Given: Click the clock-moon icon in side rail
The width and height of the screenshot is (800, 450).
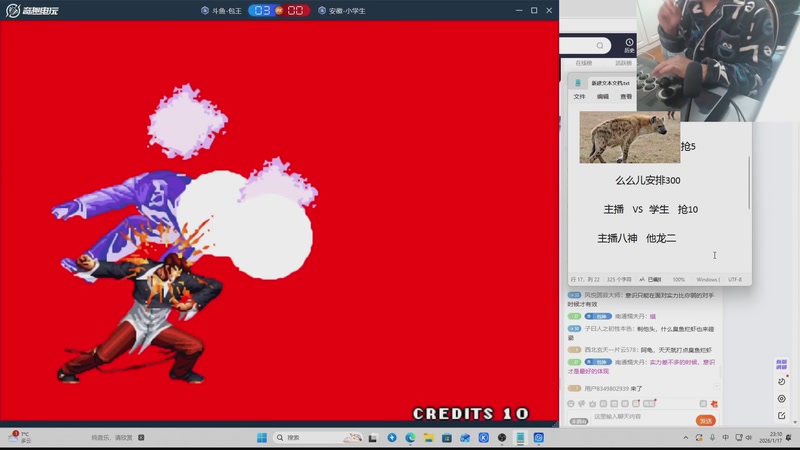Looking at the screenshot, I should [x=781, y=382].
